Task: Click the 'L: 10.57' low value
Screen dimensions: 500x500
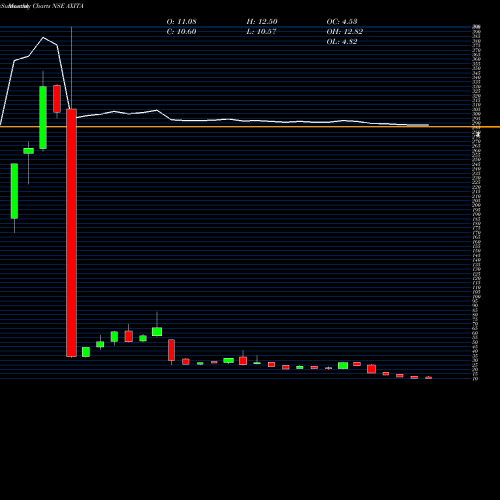Action: click(x=261, y=32)
